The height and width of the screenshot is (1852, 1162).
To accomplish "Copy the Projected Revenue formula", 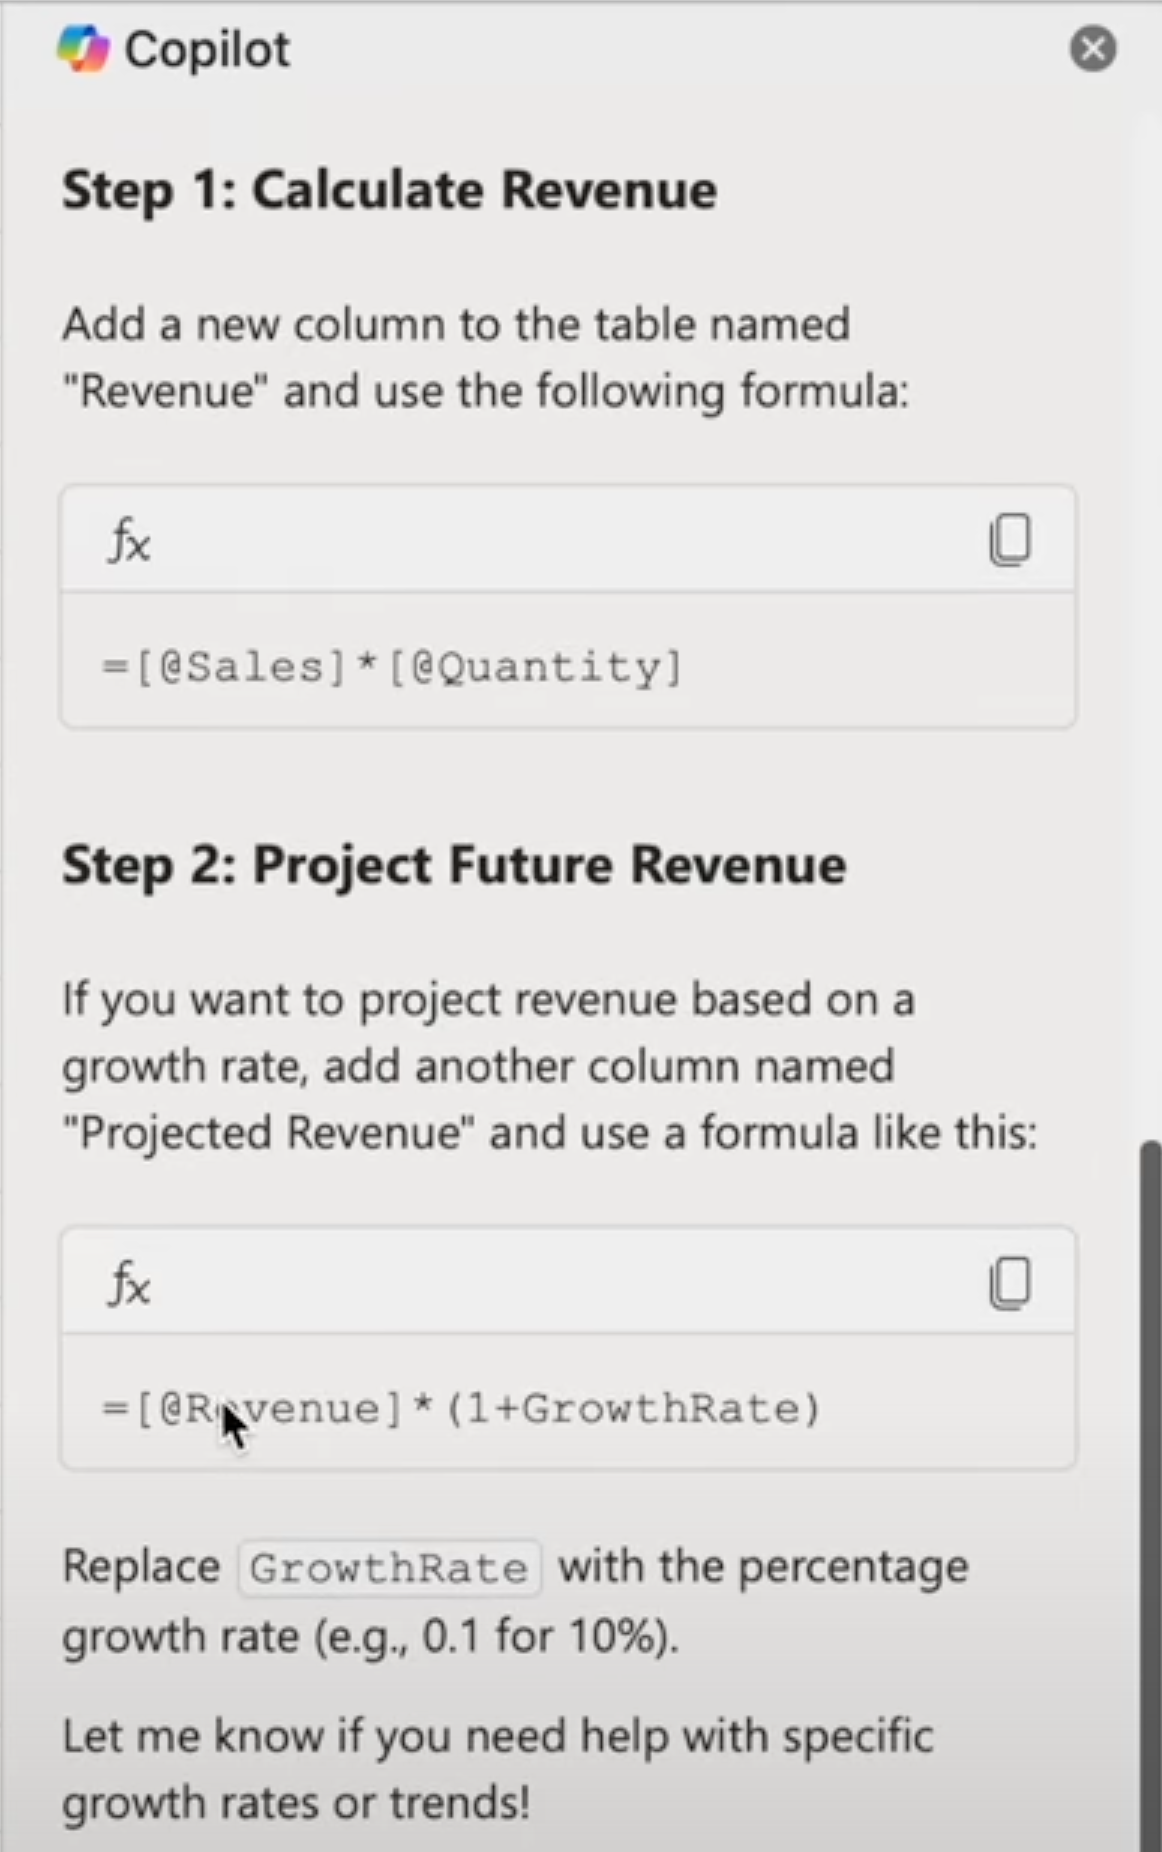I will point(1010,1282).
